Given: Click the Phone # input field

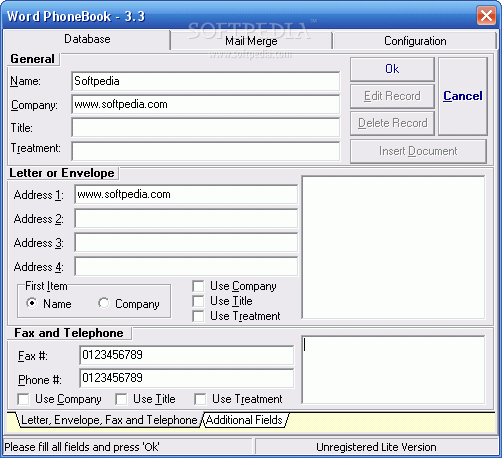Looking at the screenshot, I should tap(187, 378).
